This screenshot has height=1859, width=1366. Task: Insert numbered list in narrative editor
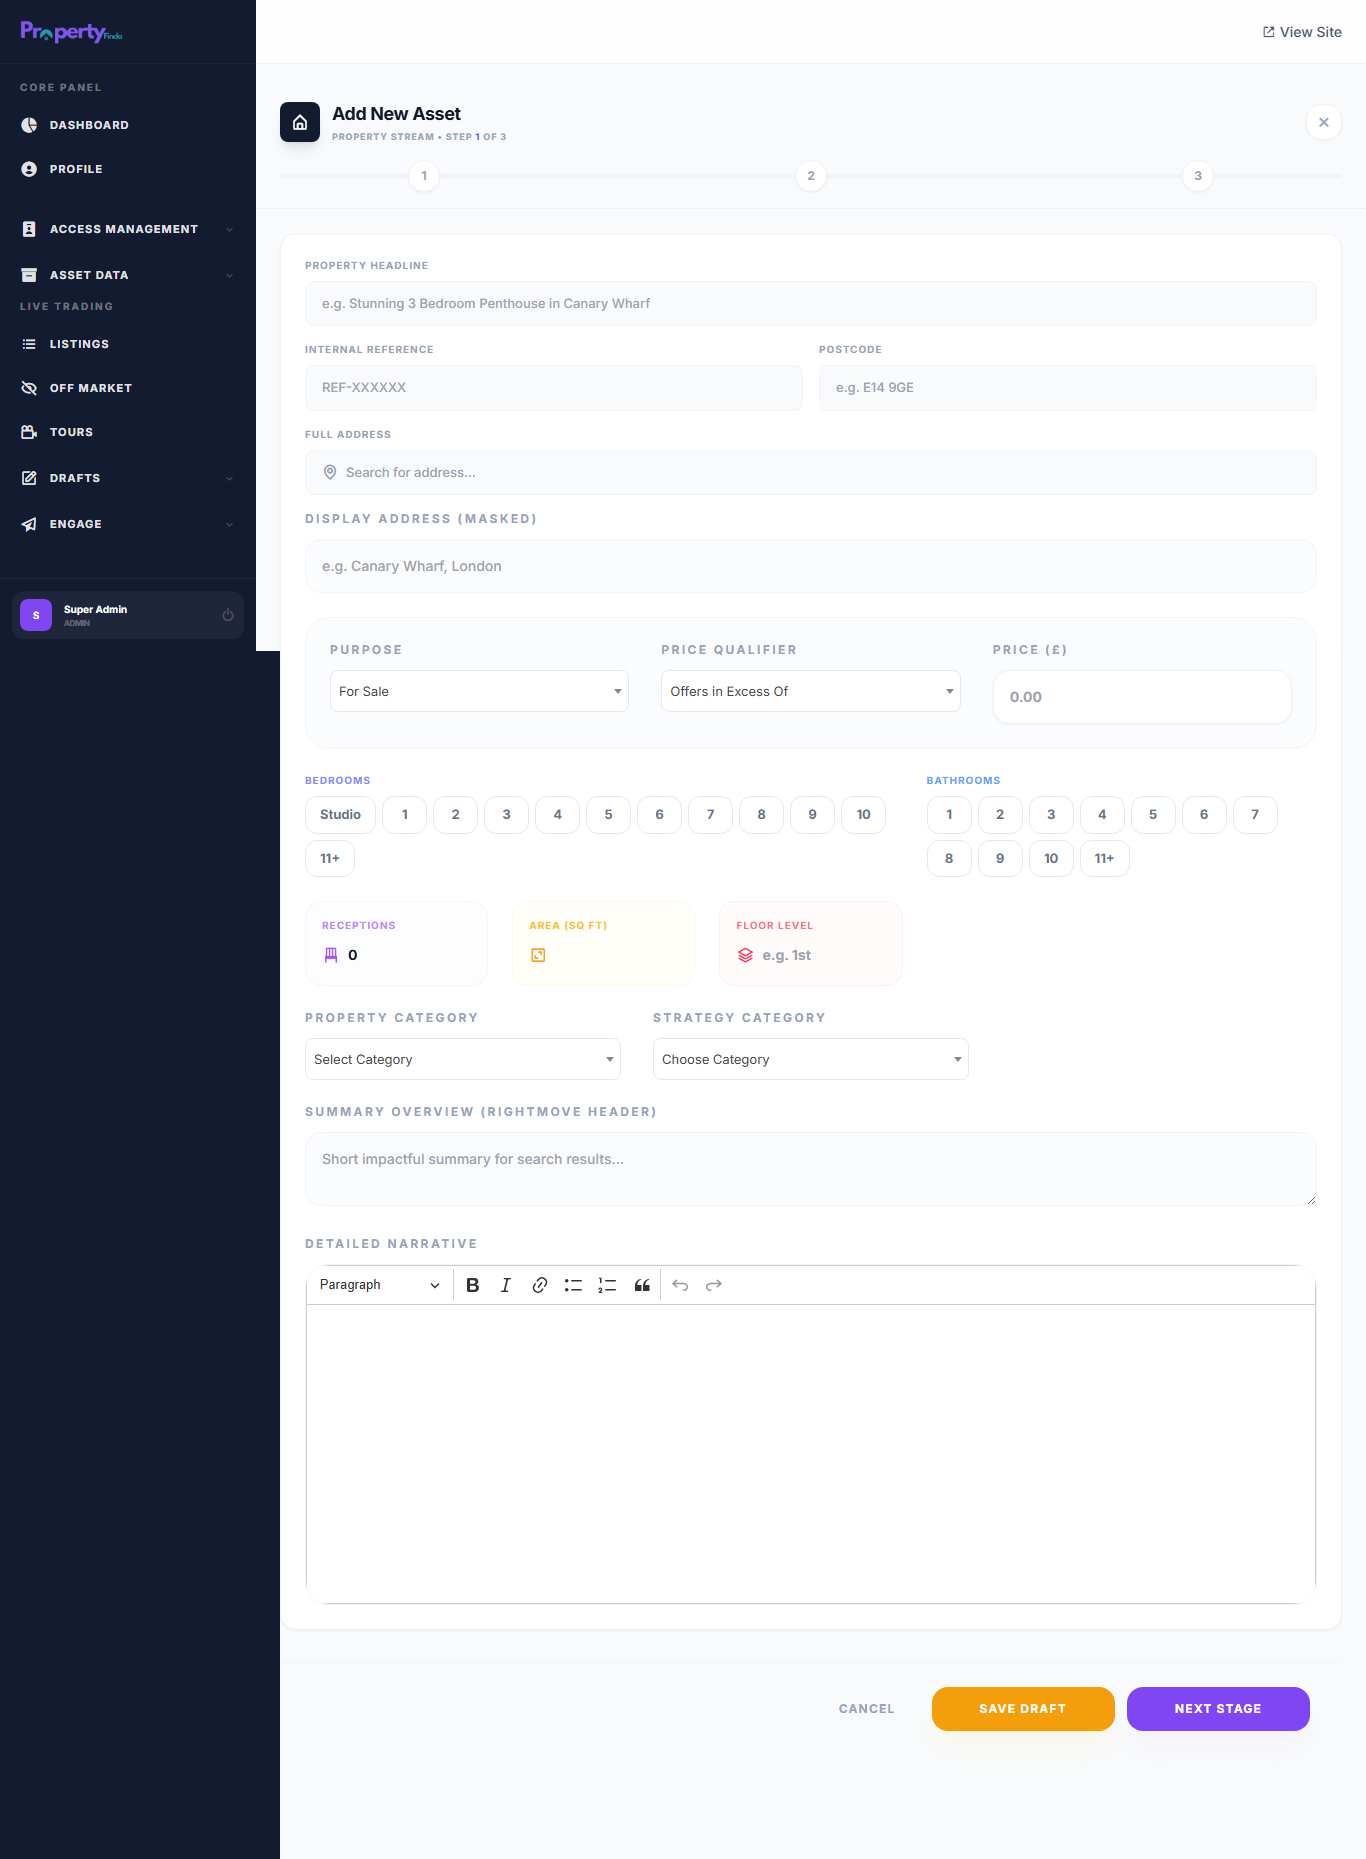coord(607,1285)
